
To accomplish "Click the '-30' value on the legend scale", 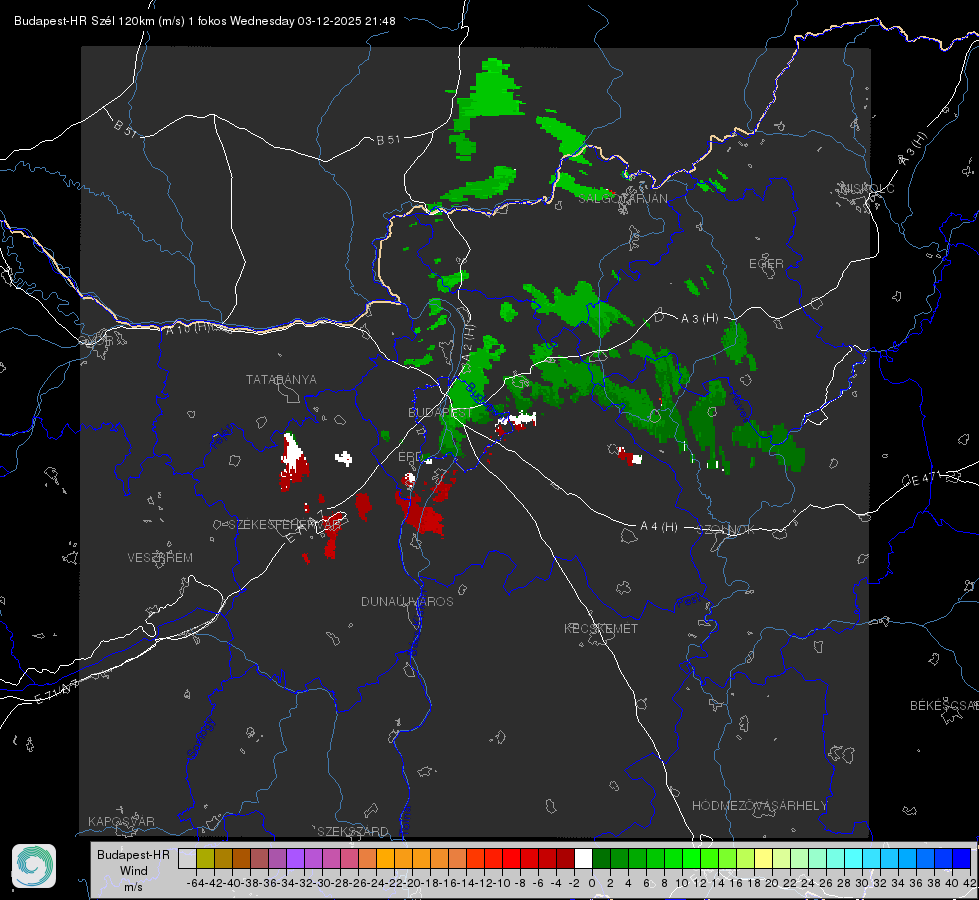I will click(322, 883).
